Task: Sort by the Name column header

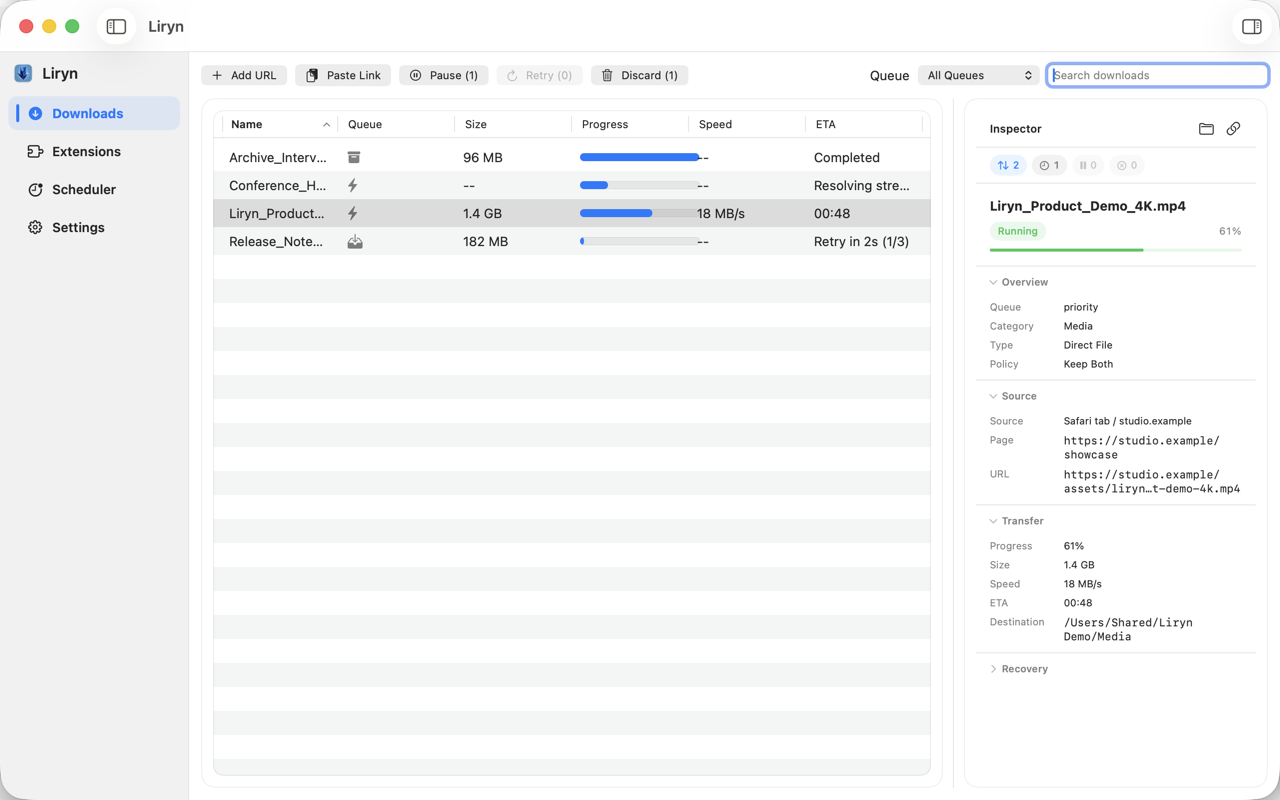Action: pos(279,124)
